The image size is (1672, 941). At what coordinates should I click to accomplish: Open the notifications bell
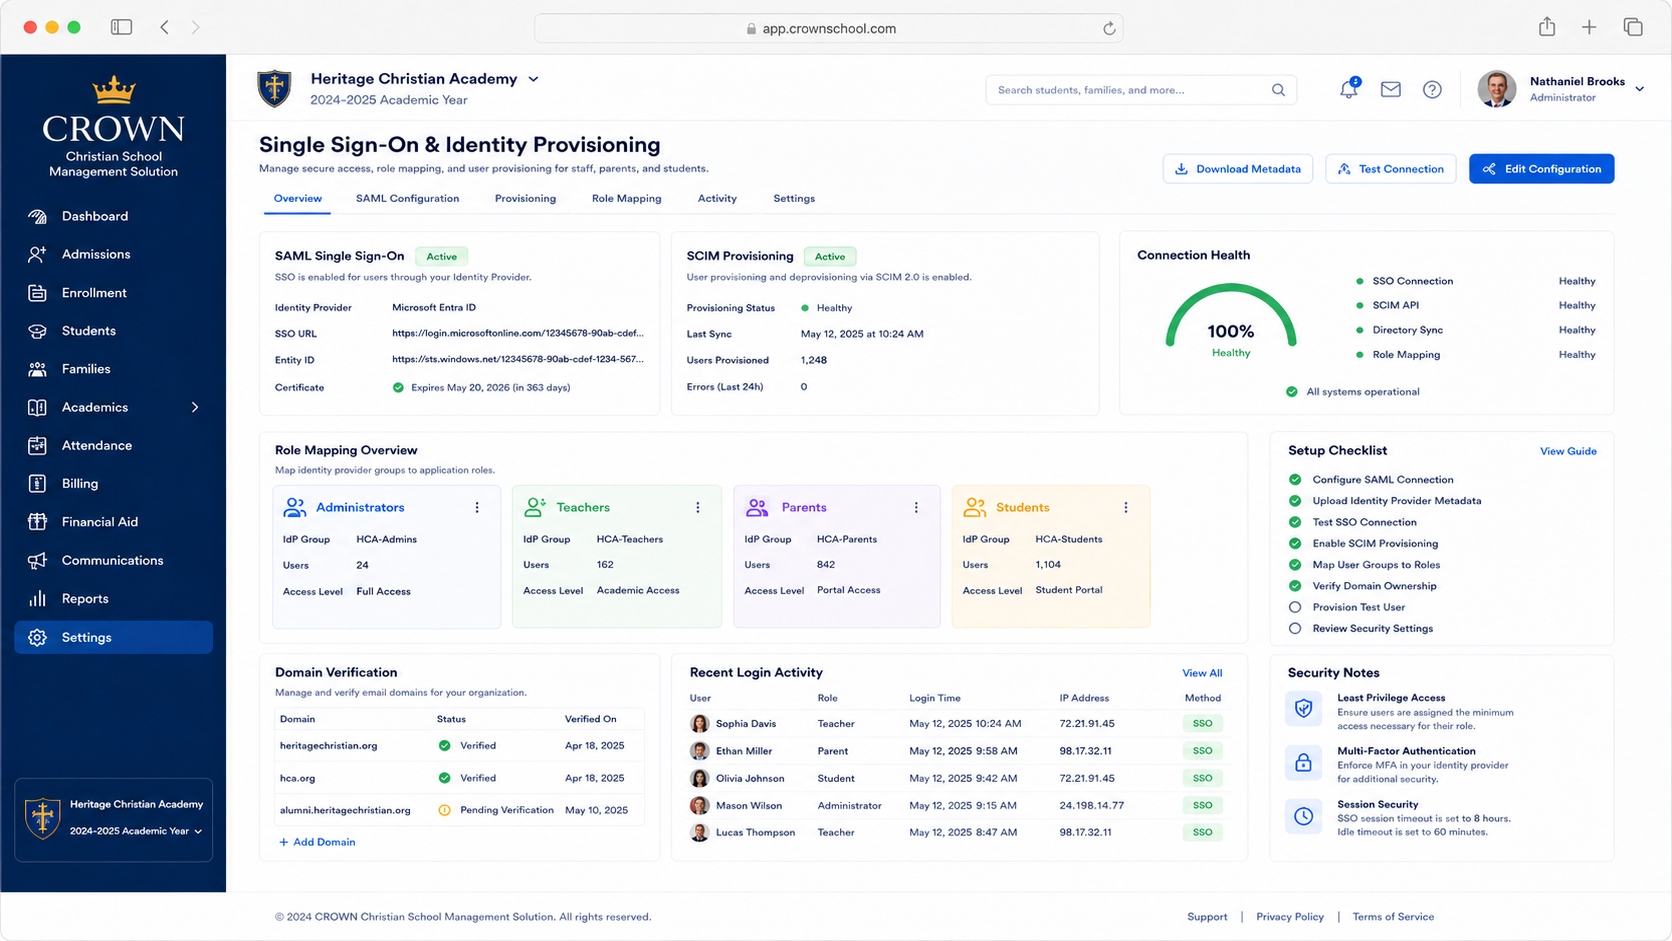point(1349,89)
